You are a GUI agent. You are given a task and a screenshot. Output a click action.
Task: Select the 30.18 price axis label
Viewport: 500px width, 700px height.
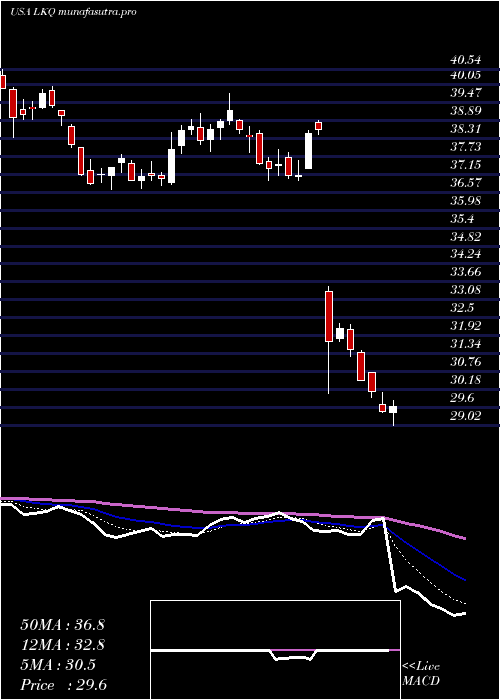(466, 379)
